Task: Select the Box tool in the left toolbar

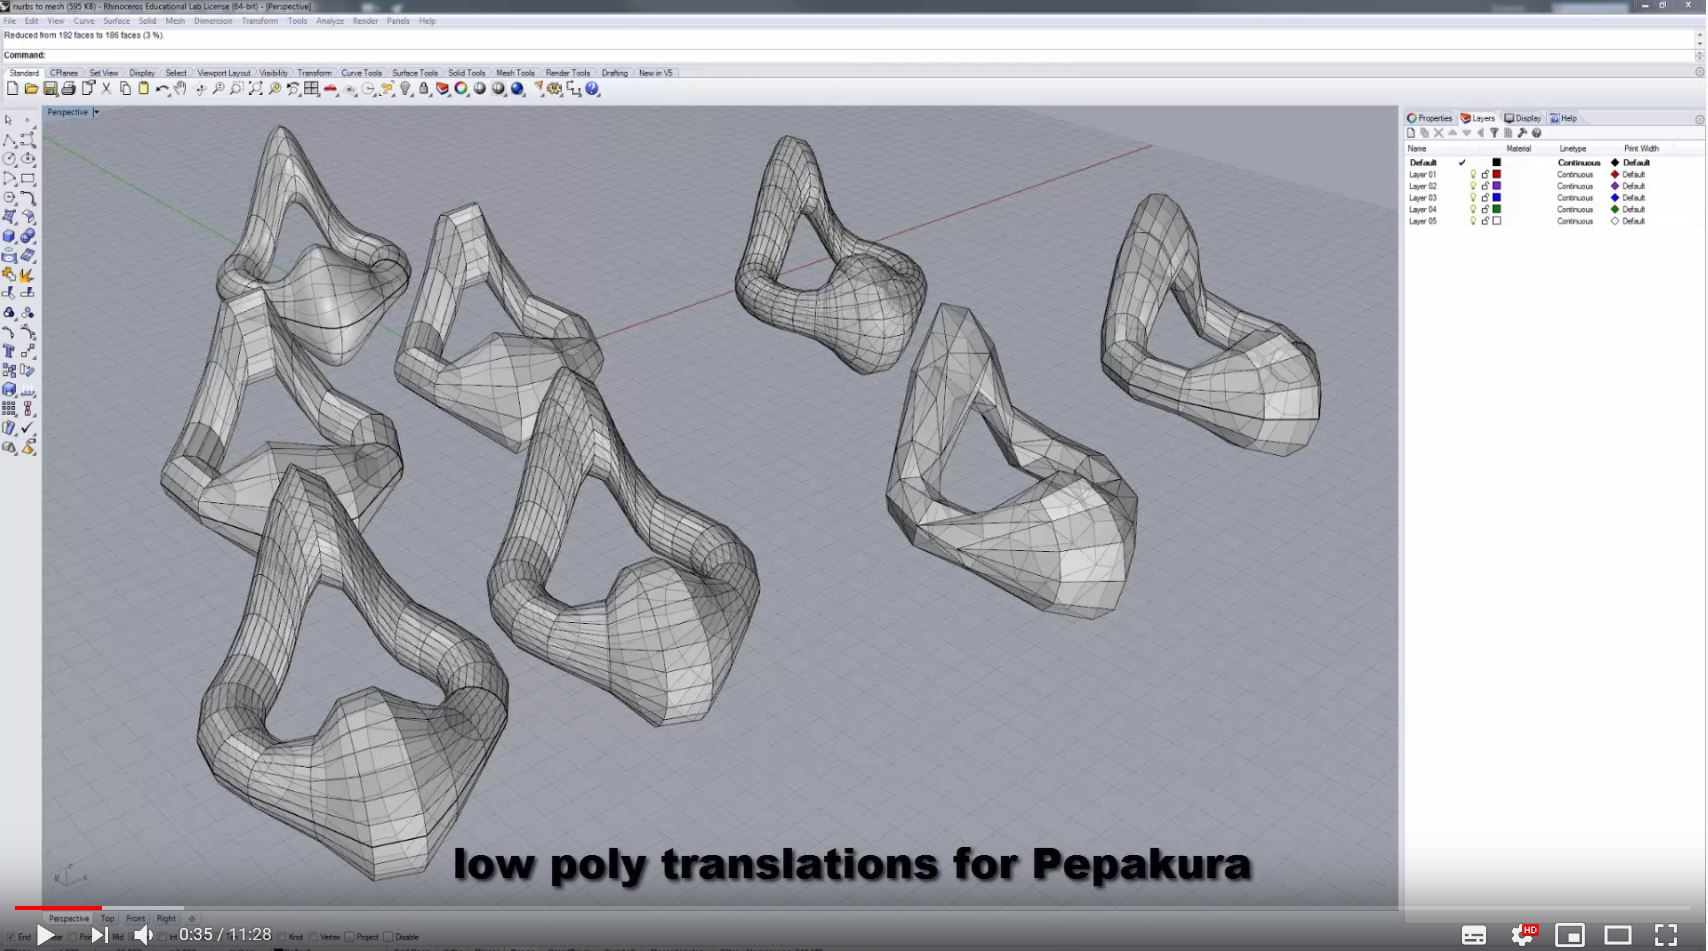Action: (x=9, y=237)
